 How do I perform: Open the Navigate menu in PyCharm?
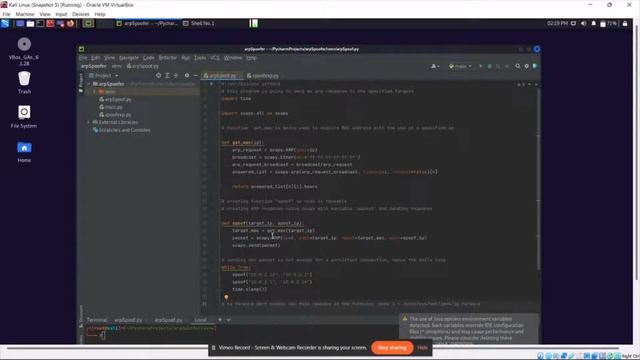point(129,58)
